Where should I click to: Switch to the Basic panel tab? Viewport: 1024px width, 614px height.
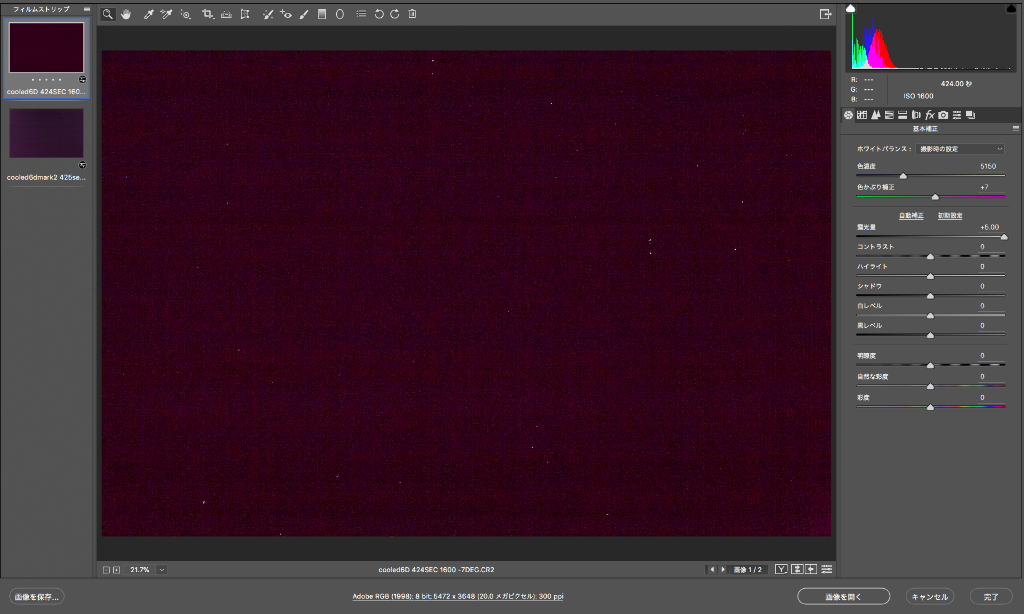pyautogui.click(x=848, y=115)
